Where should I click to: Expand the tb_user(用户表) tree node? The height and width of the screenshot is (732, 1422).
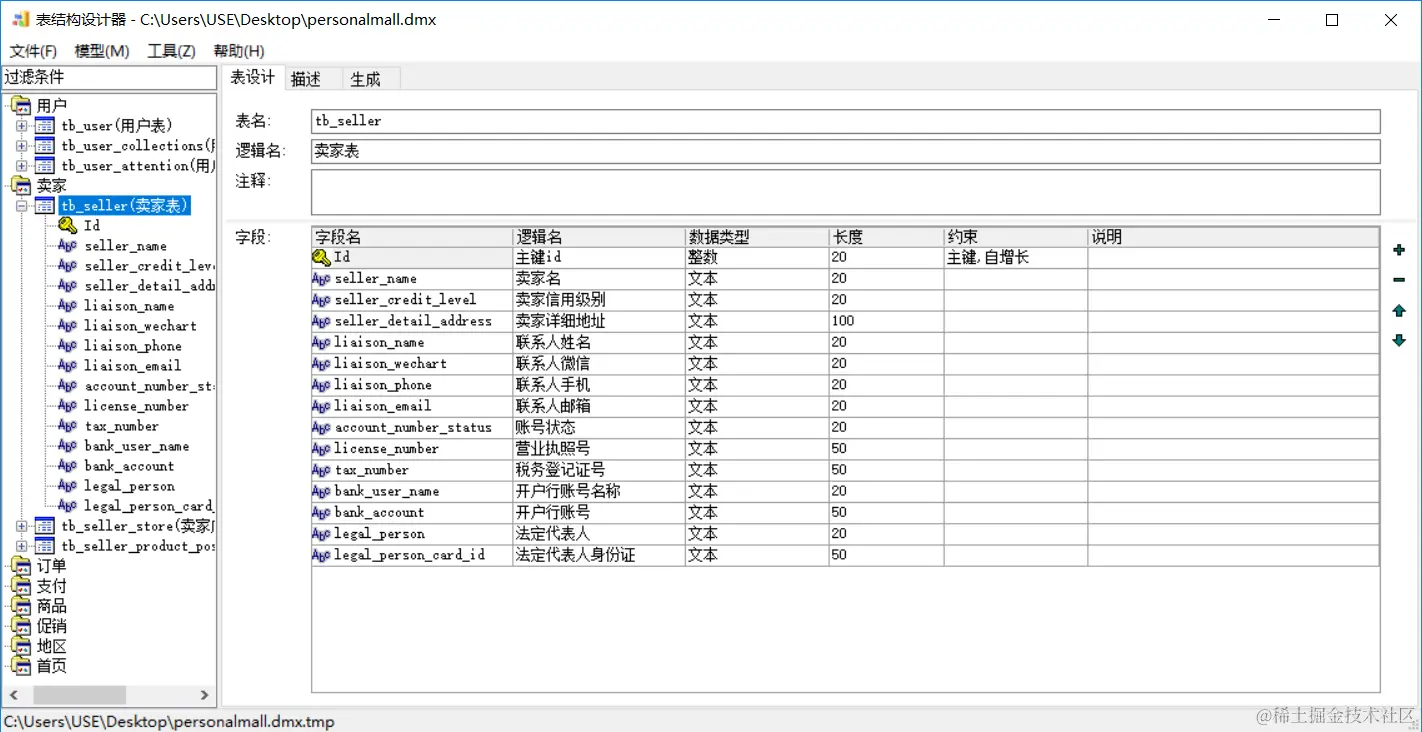tap(22, 126)
